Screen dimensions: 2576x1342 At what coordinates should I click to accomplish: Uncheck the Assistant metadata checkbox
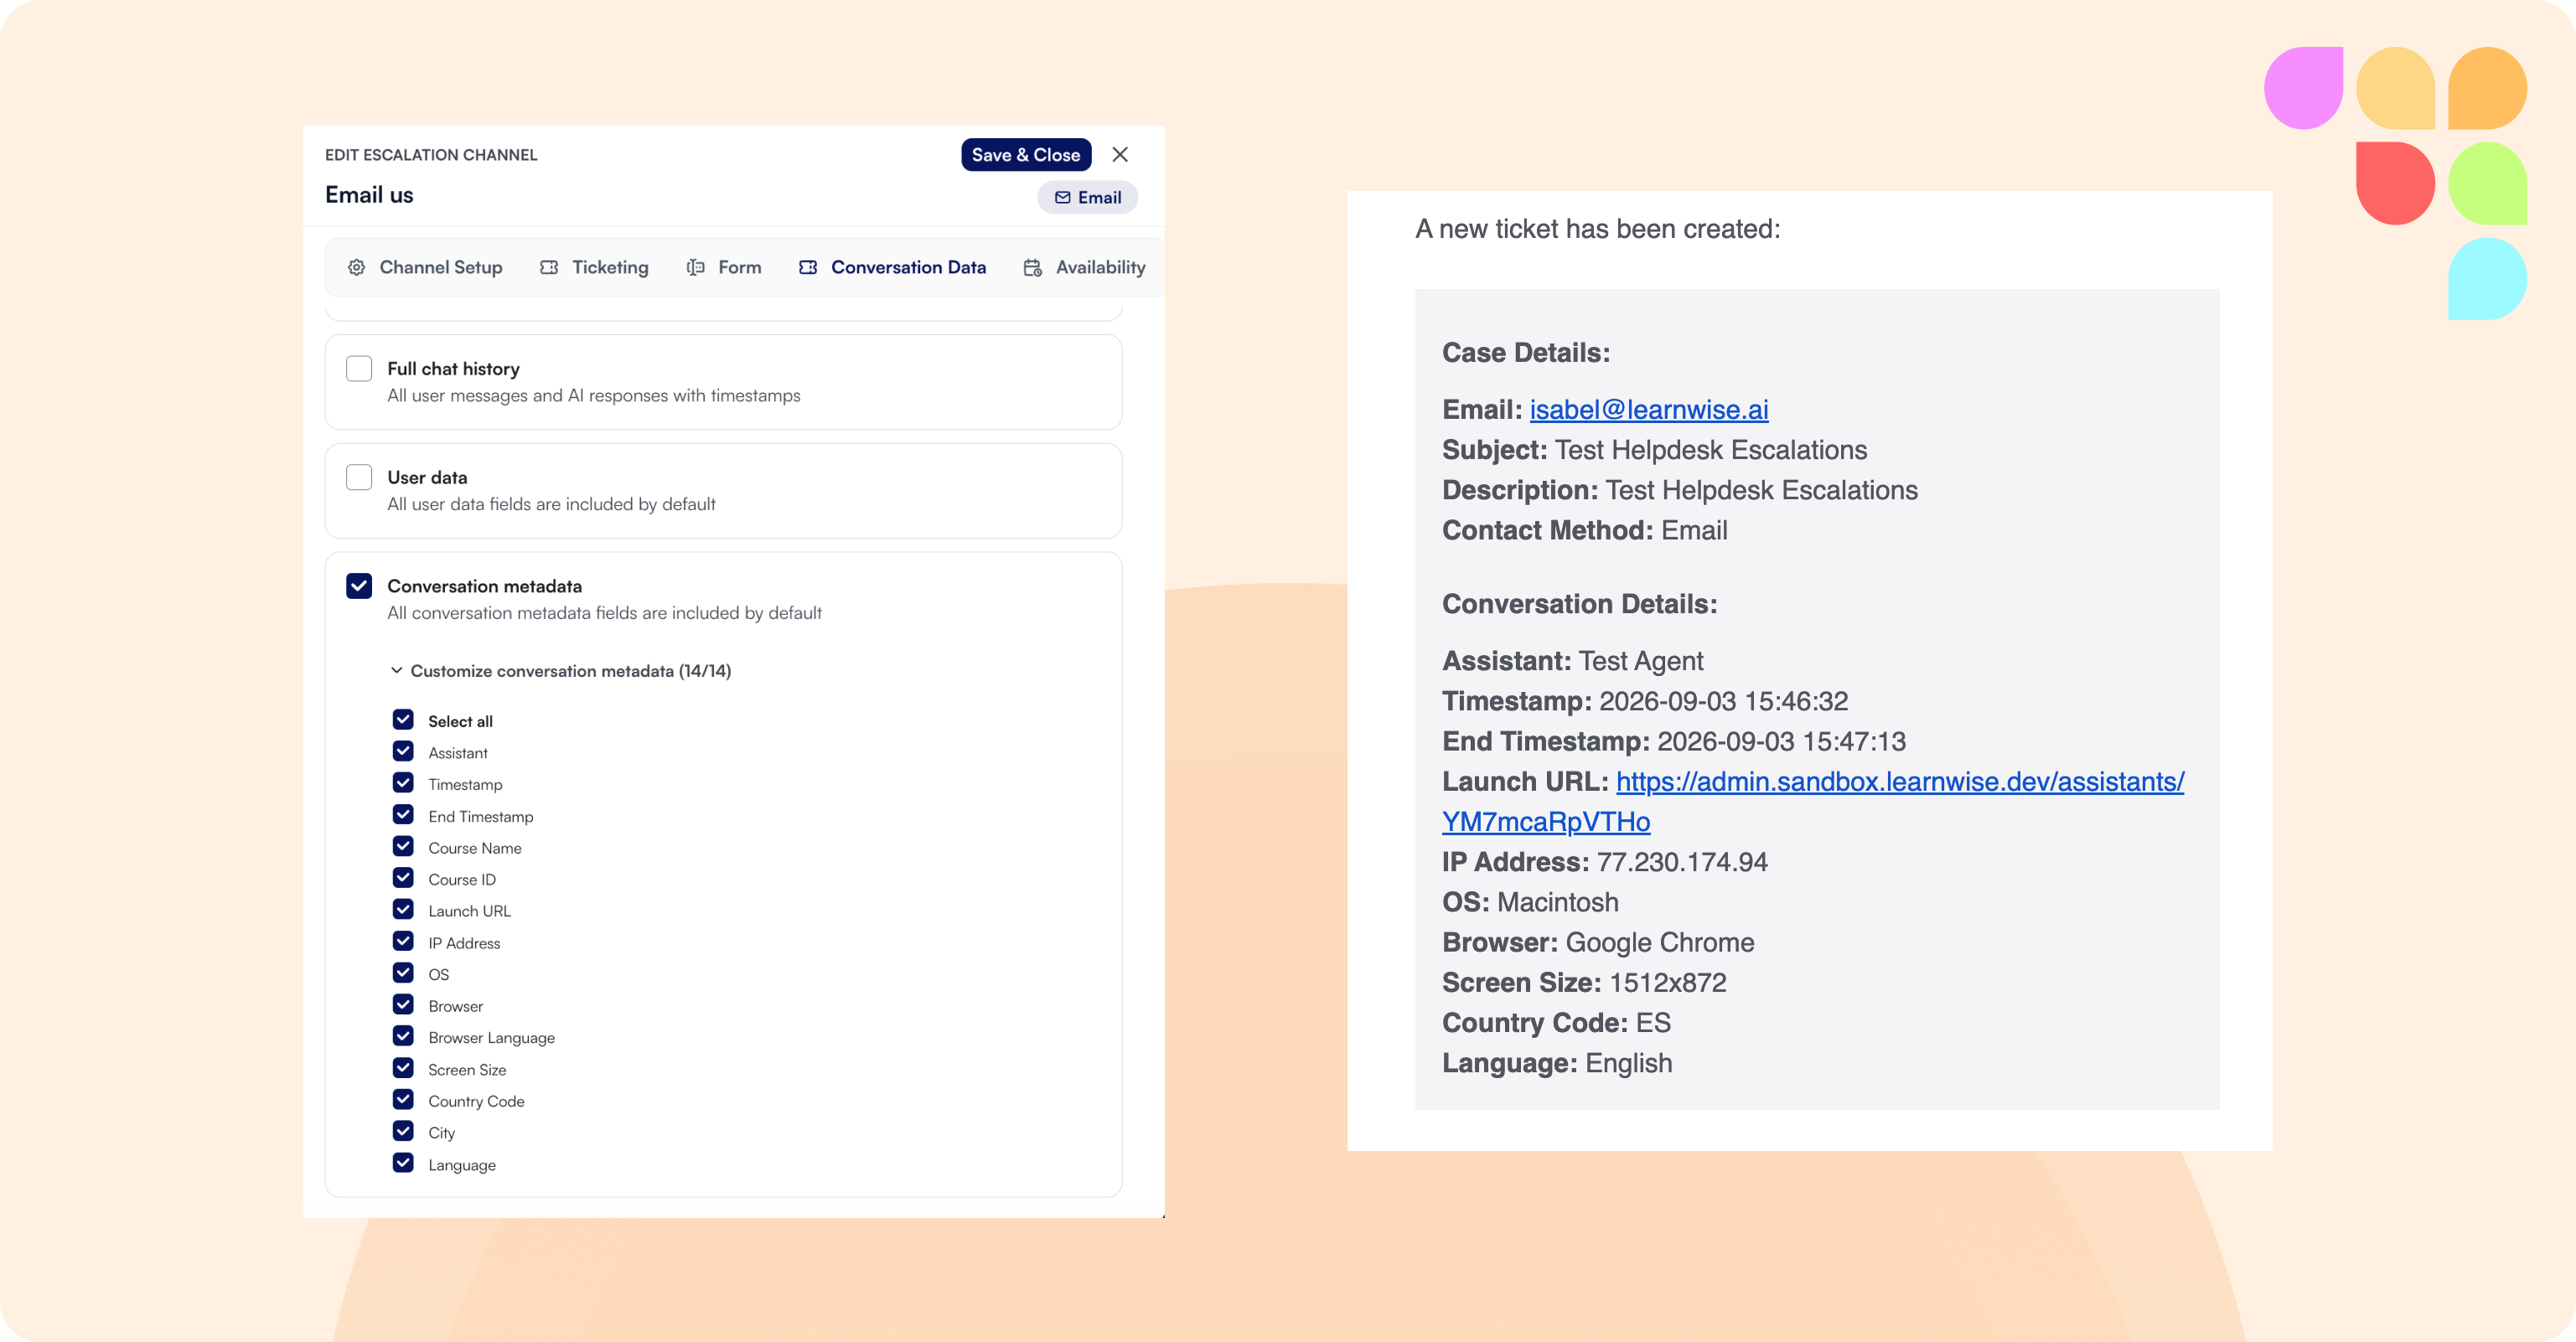403,752
